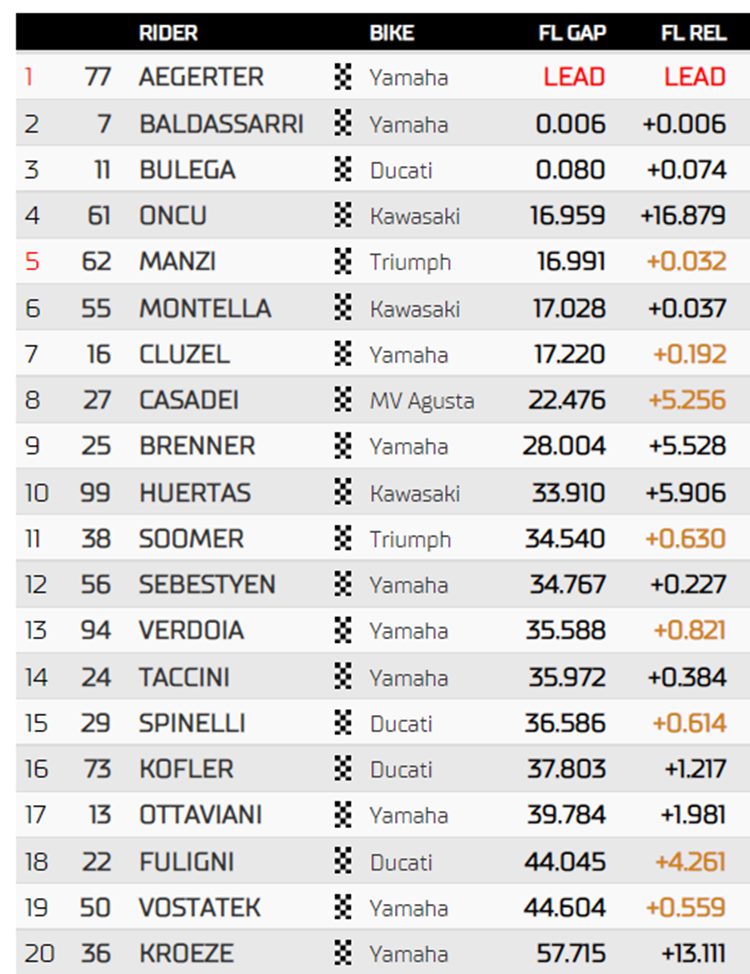
Task: Click the checkered flag next to KOFLER
Action: pyautogui.click(x=343, y=769)
